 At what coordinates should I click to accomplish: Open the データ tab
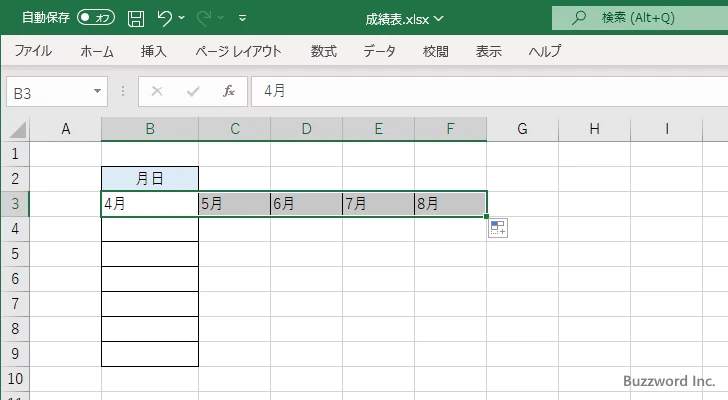[379, 51]
